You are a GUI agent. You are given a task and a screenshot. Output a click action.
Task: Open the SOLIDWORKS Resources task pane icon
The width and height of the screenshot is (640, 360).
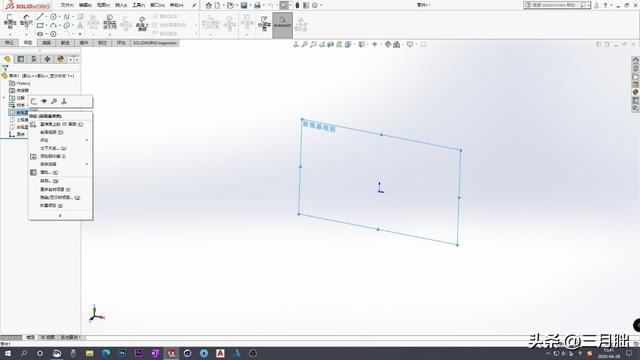click(x=636, y=60)
